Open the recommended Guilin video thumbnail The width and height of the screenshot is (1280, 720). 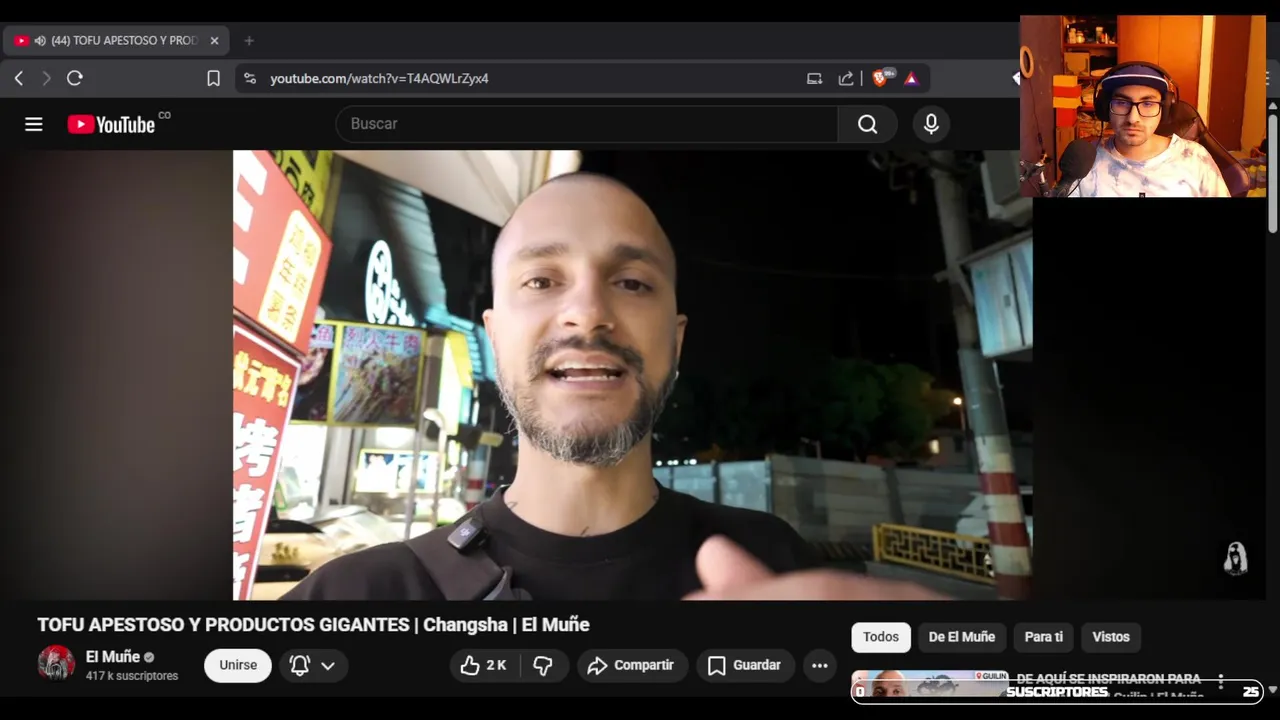(x=930, y=684)
